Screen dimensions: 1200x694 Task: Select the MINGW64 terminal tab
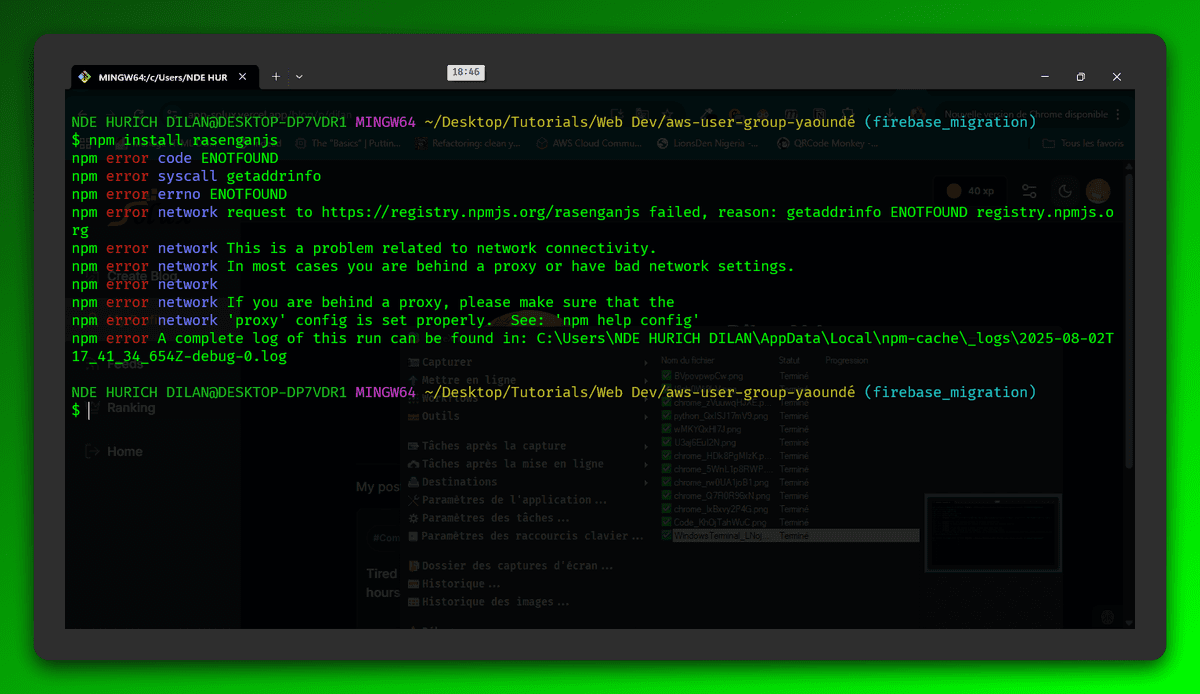coord(164,77)
